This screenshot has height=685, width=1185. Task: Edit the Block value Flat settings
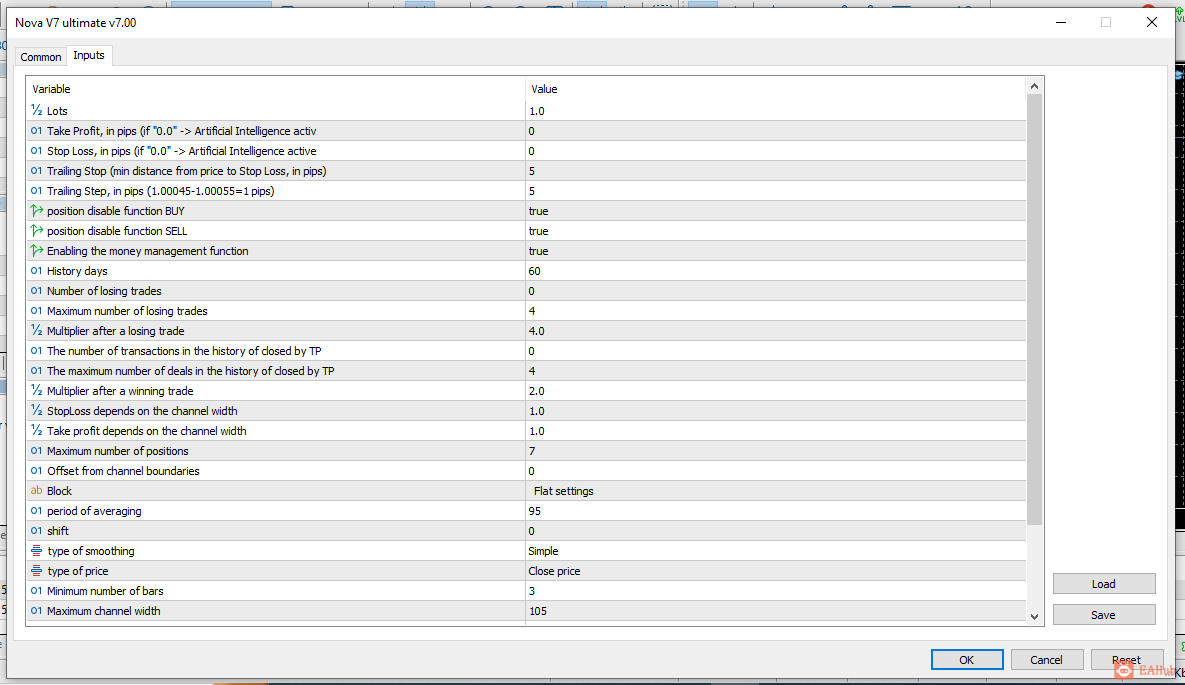tap(775, 491)
